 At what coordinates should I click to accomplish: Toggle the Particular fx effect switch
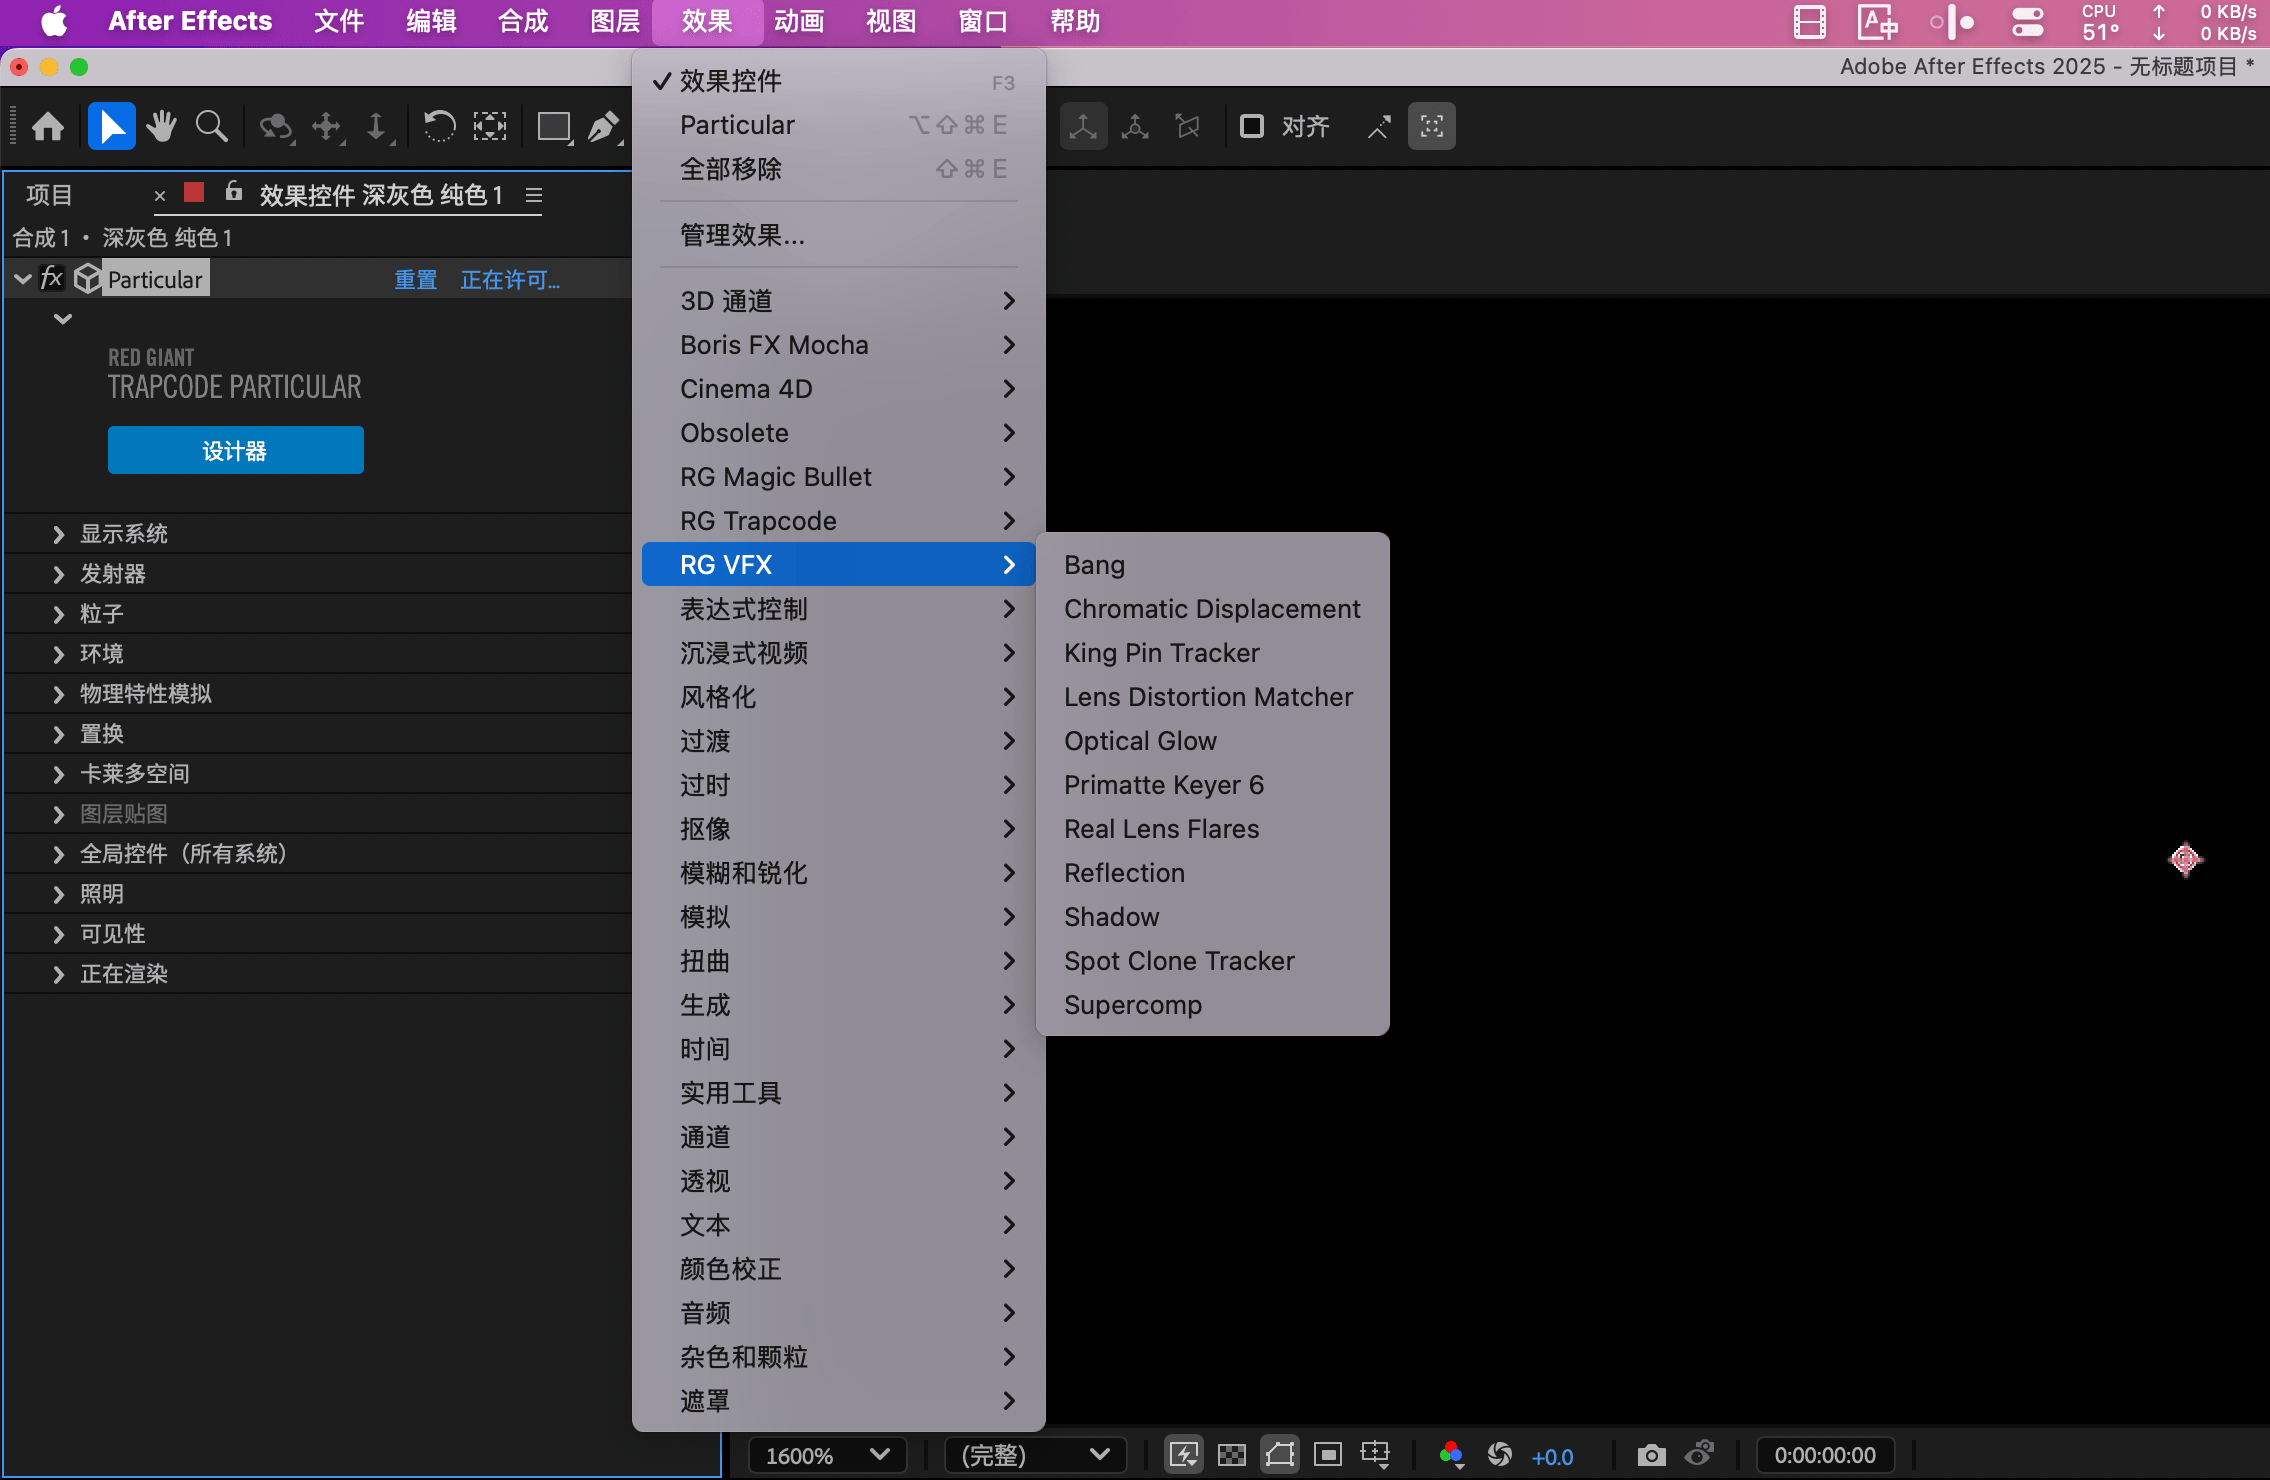click(52, 279)
